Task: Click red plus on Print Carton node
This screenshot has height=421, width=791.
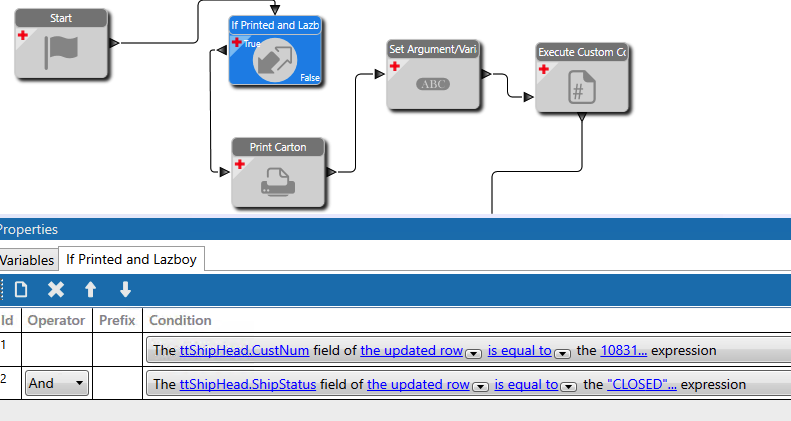Action: point(240,164)
